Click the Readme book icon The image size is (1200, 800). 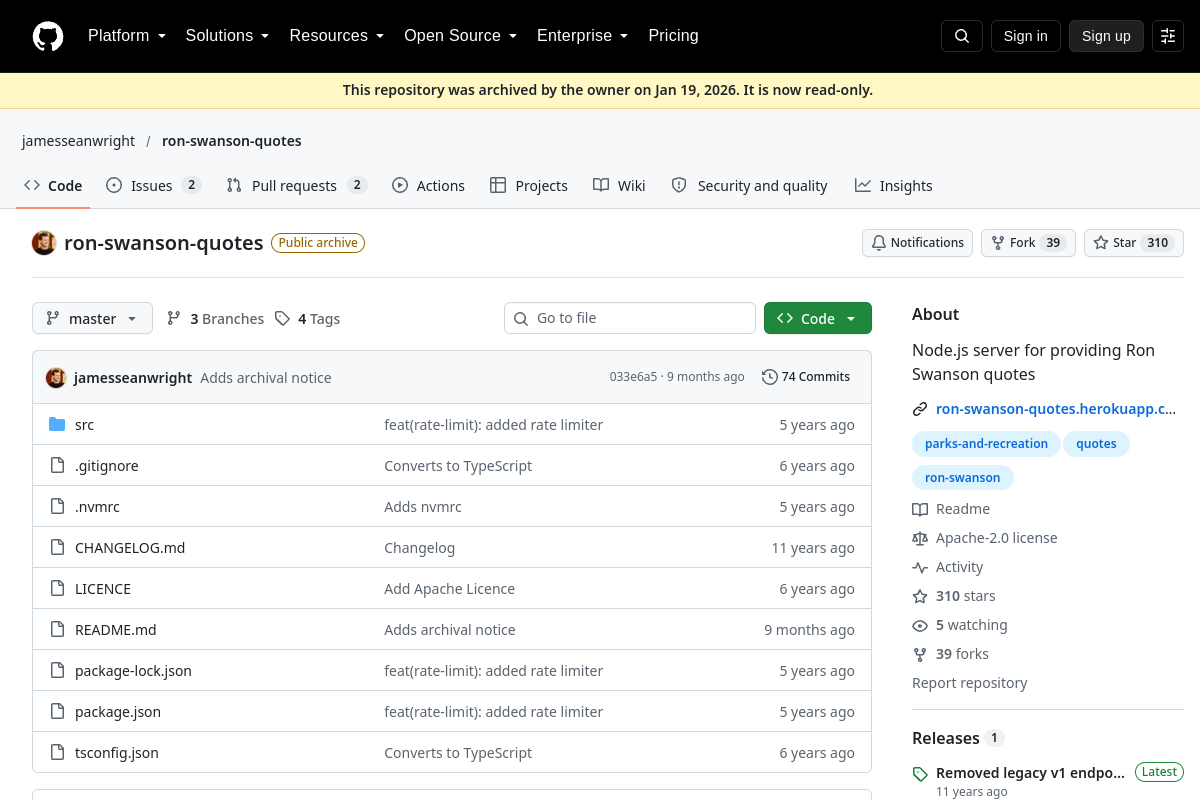[x=920, y=509]
